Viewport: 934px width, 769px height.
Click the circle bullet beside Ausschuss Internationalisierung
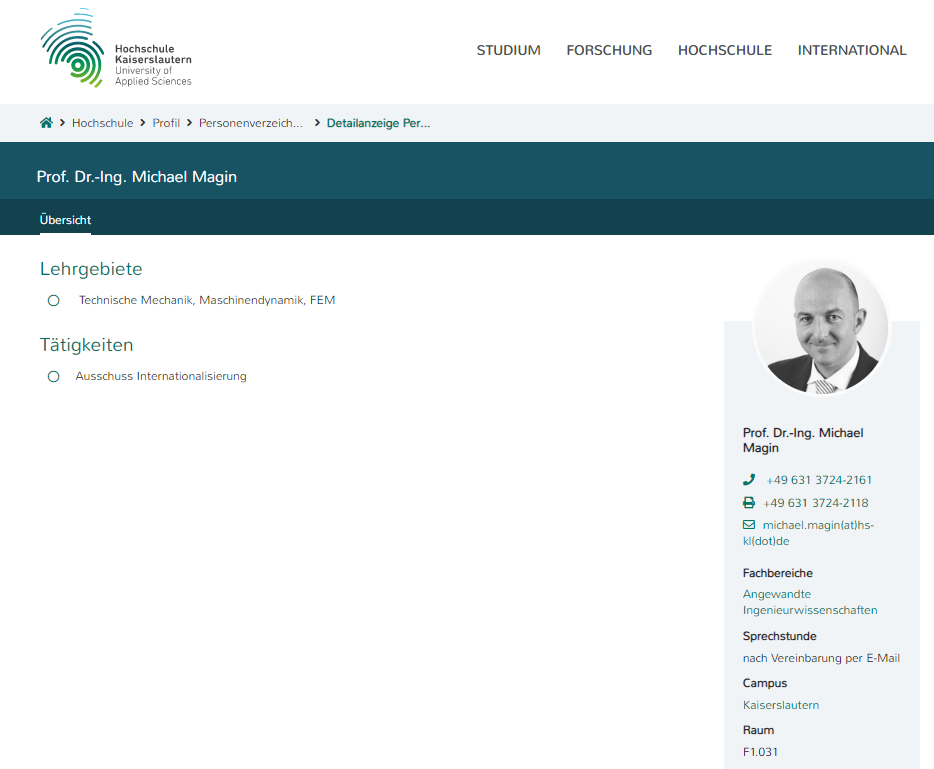54,377
